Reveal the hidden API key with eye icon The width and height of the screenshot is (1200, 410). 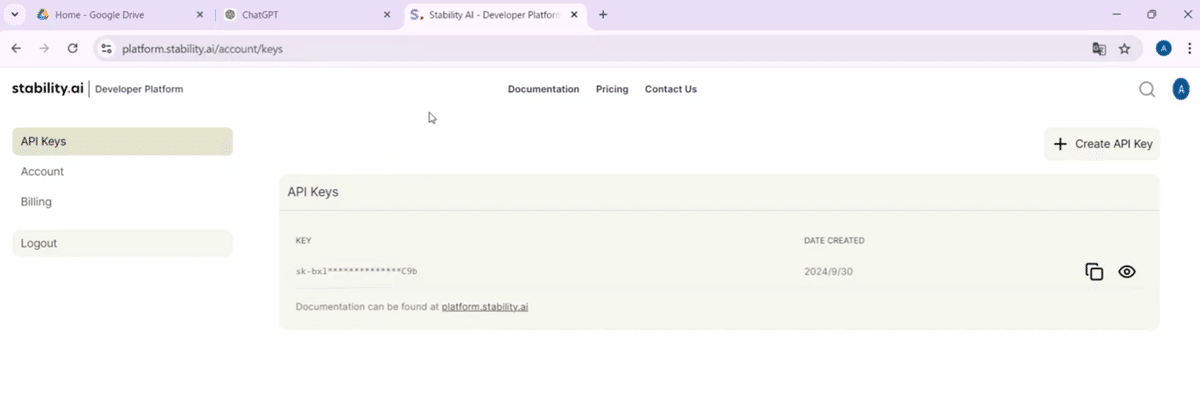tap(1127, 272)
